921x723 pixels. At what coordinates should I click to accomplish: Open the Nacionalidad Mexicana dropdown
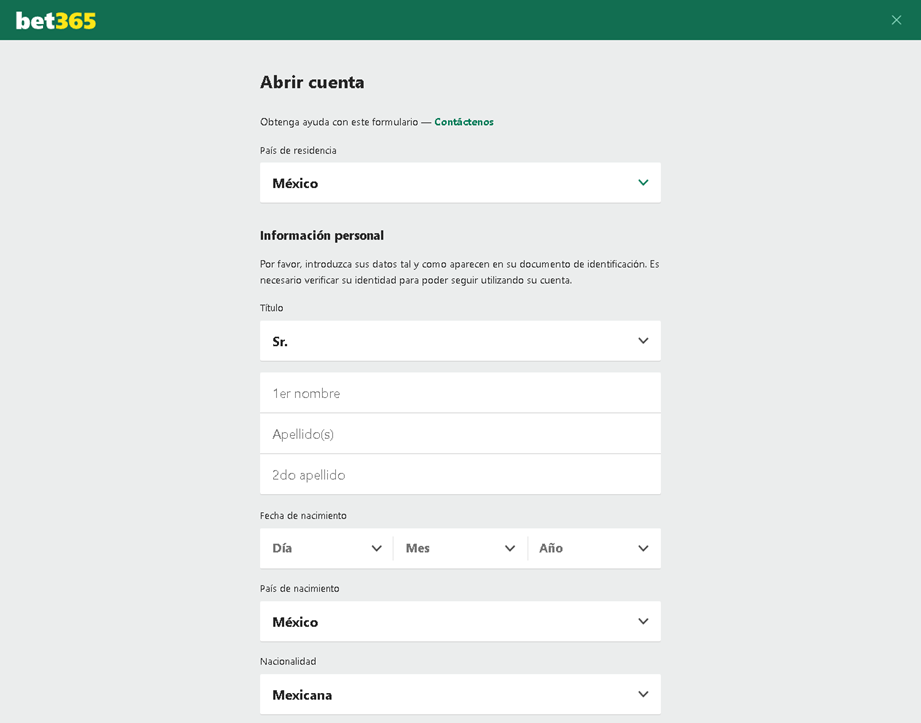[x=460, y=694]
